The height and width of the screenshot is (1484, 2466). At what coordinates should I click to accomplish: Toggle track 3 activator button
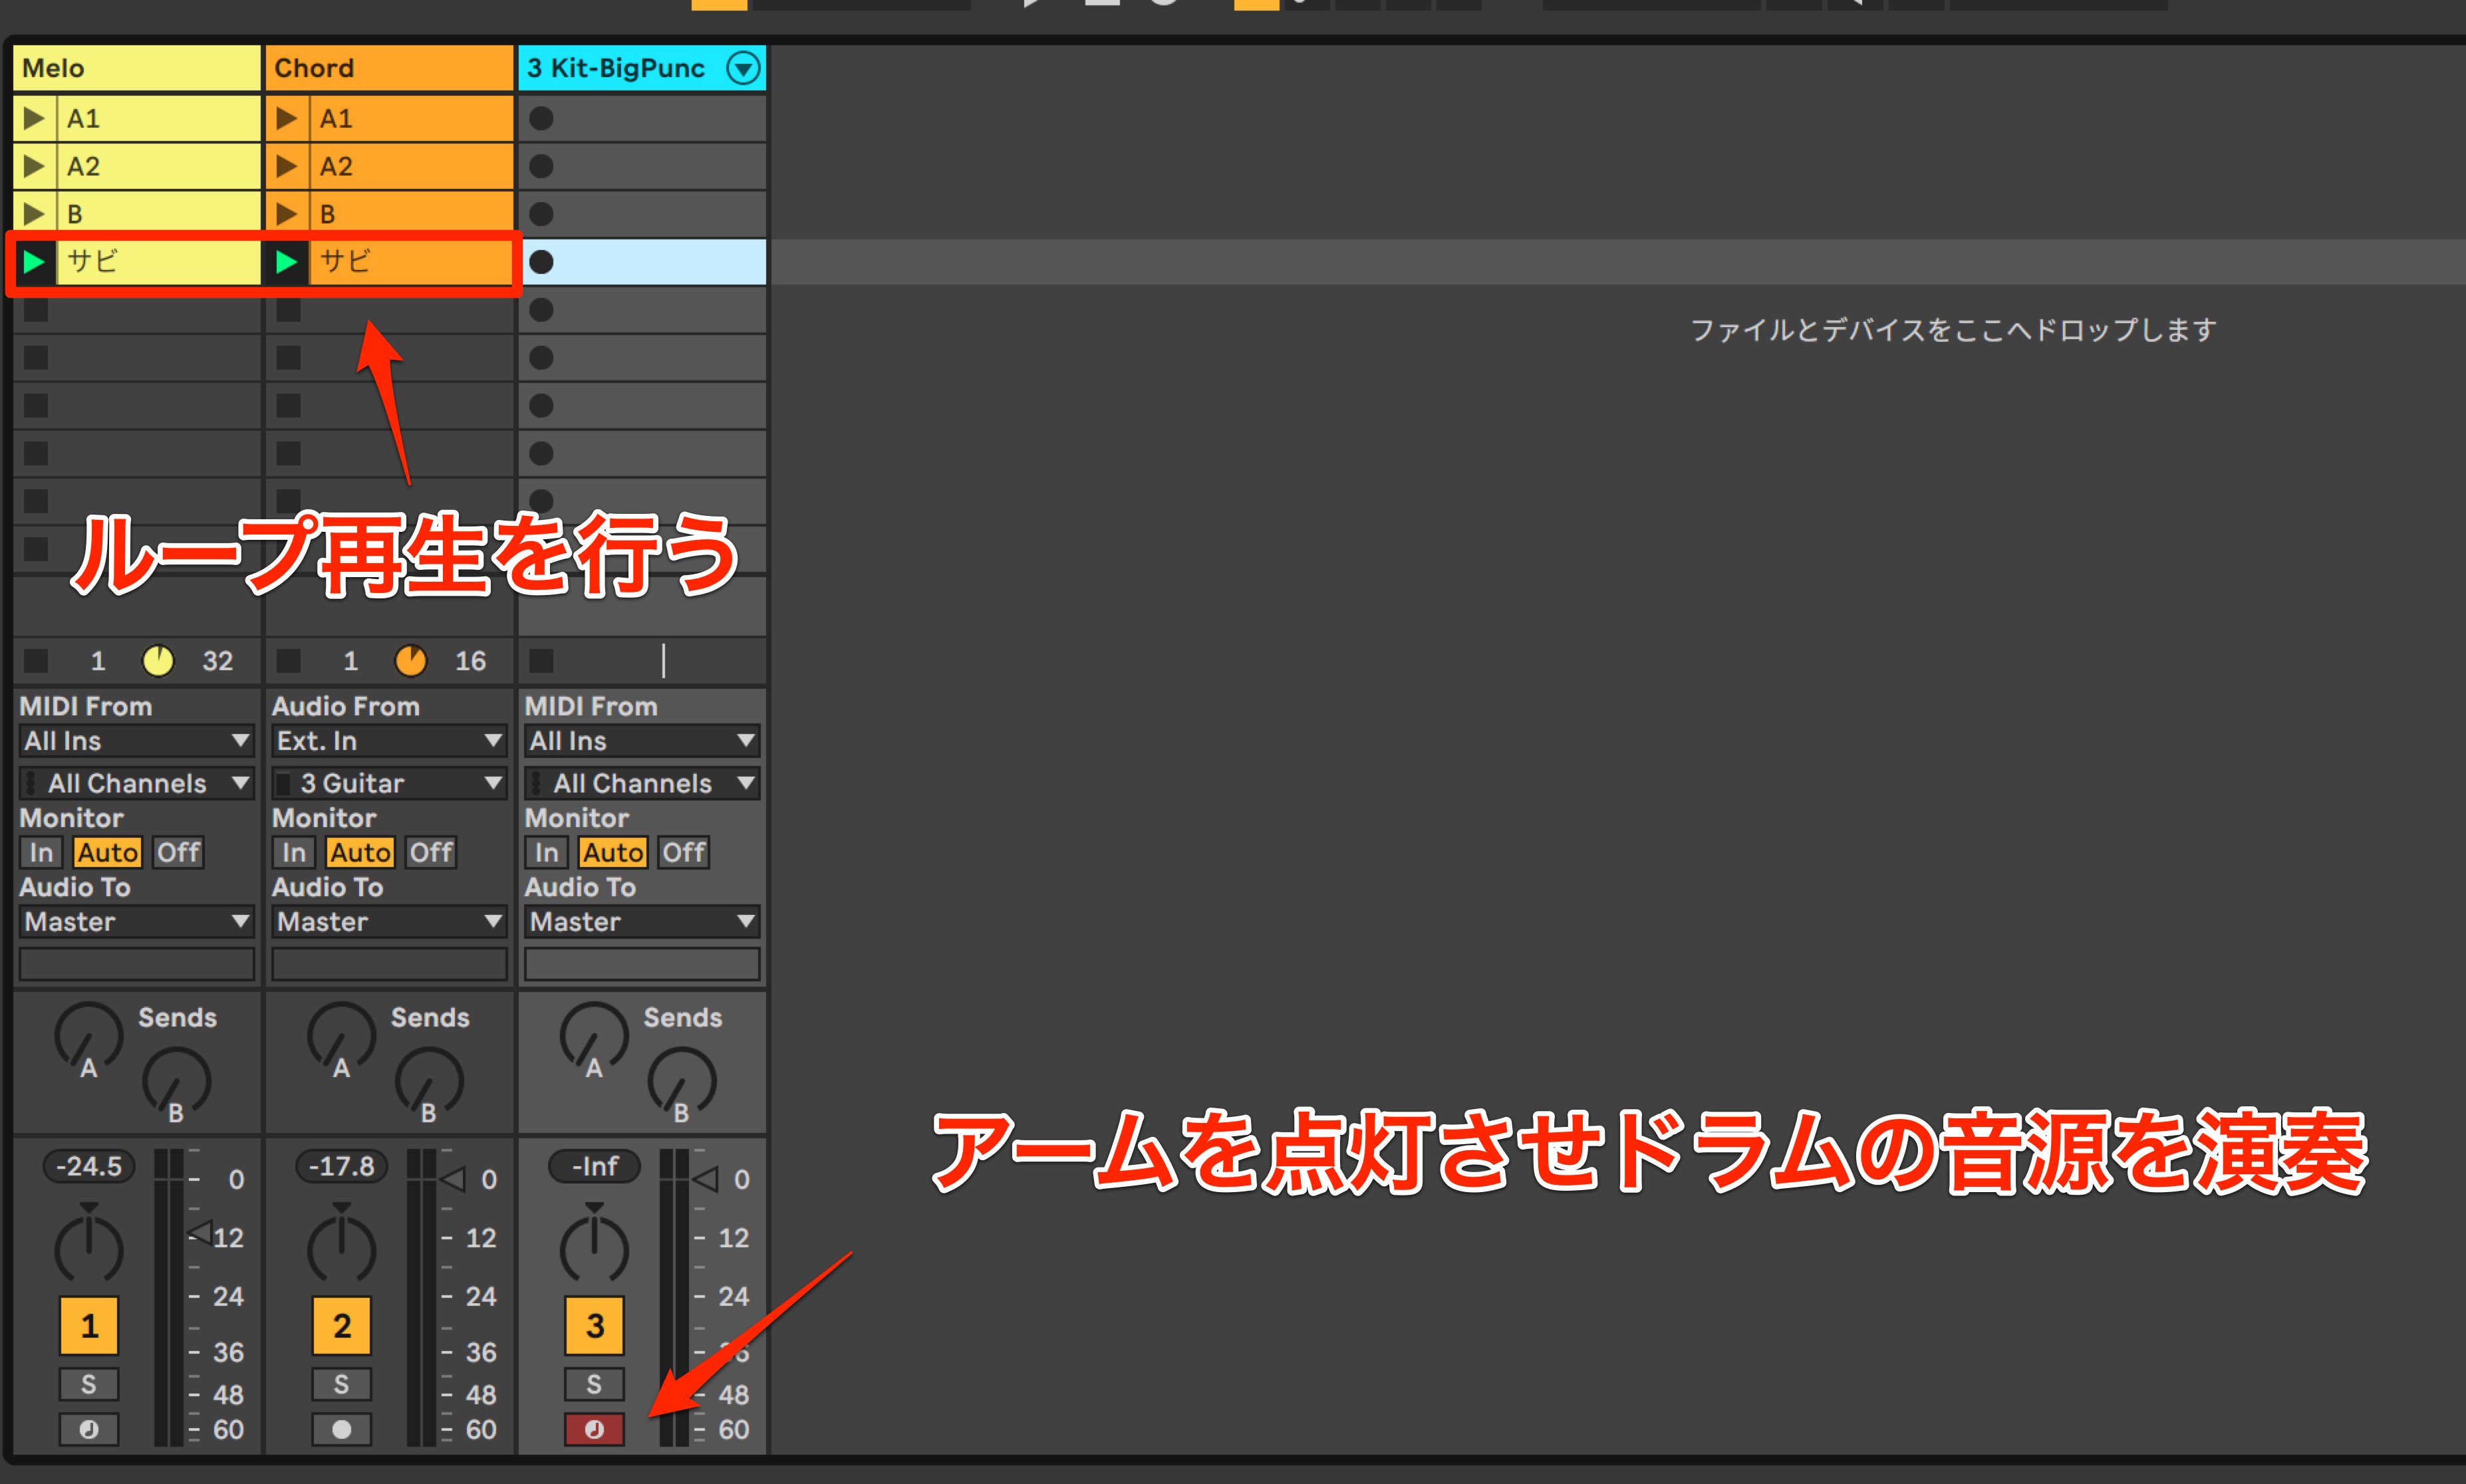tap(595, 1326)
